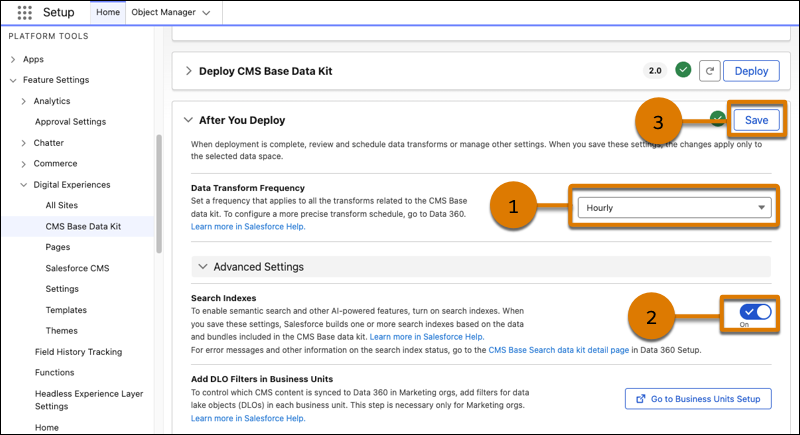This screenshot has width=800, height=435.
Task: Expand the Deploy CMS Base Data Kit section
Action: [189, 71]
